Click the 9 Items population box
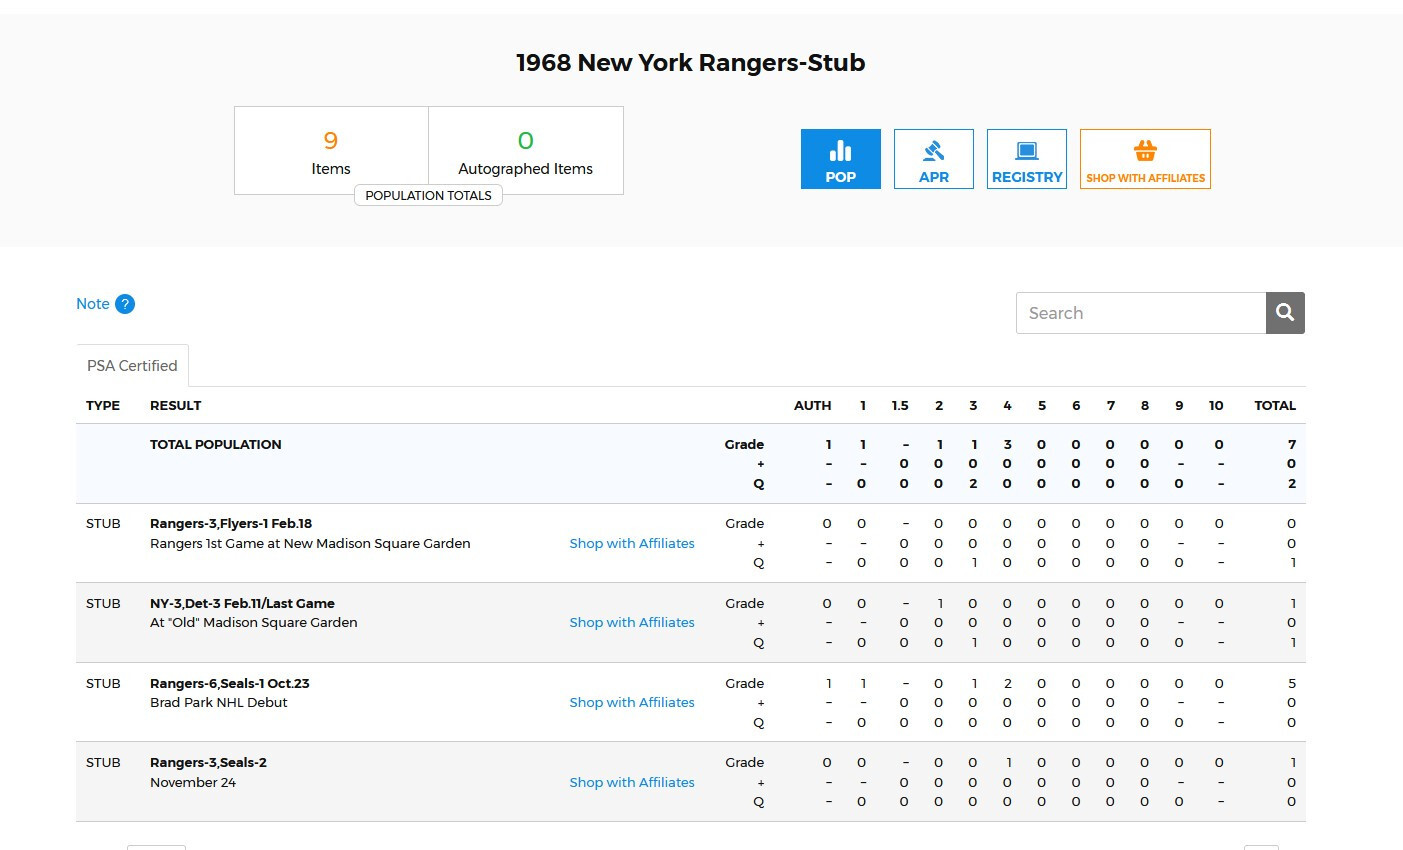 coord(331,150)
